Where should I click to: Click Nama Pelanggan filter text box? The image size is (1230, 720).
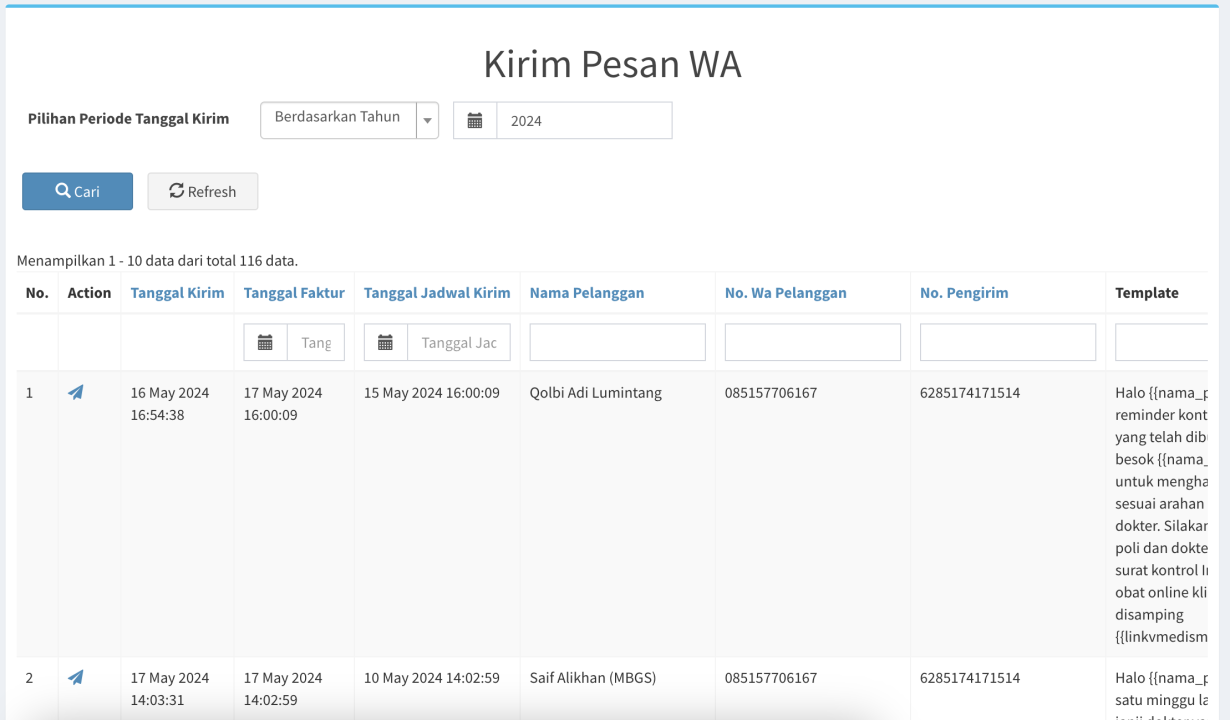(617, 343)
